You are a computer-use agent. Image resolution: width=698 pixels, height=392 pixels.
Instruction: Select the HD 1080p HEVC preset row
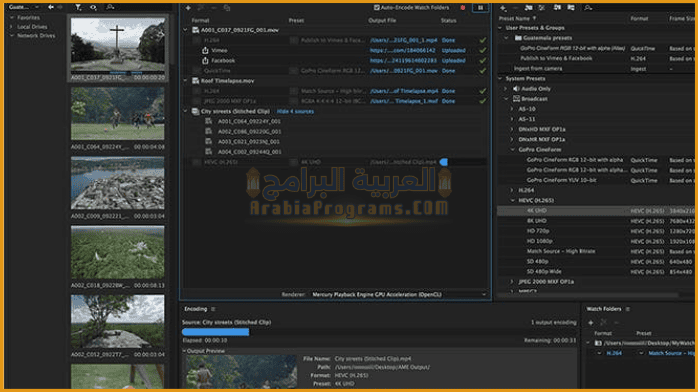click(x=595, y=241)
